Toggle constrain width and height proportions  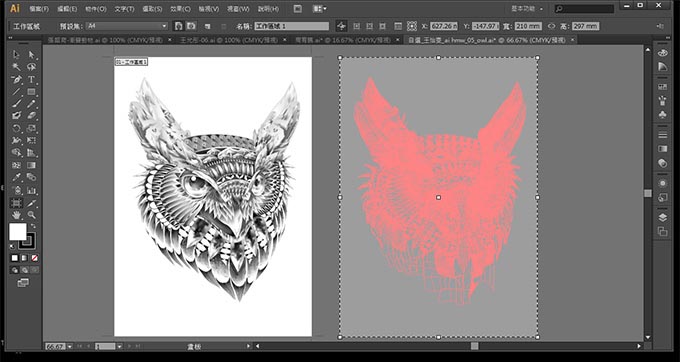click(551, 26)
